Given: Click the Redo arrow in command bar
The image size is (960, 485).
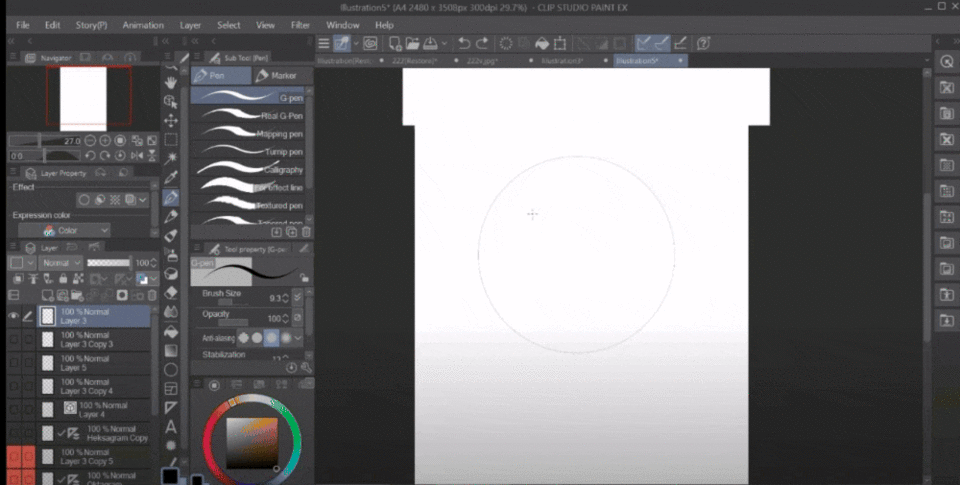Looking at the screenshot, I should [482, 43].
